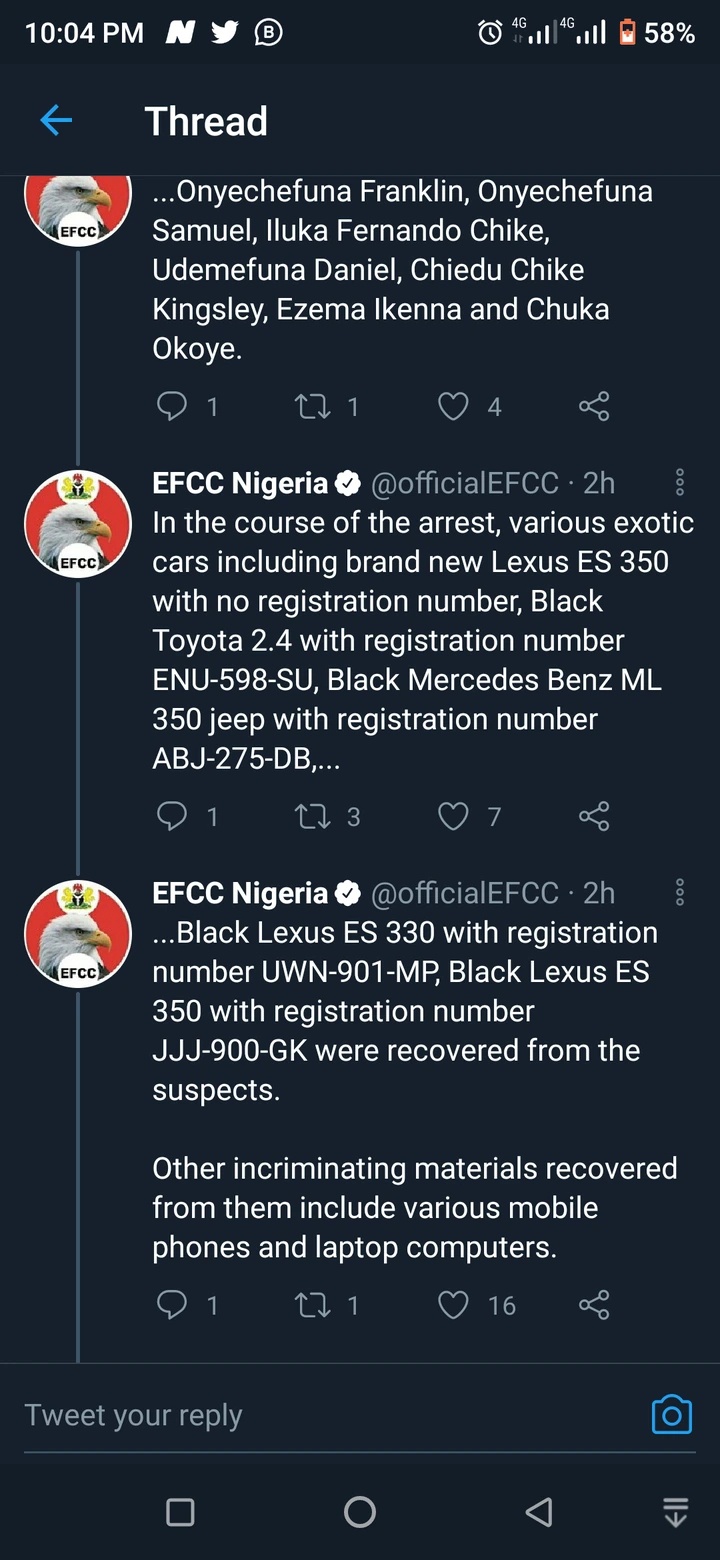Screen dimensions: 720x1560
Task: Open EFCC Nigeria profile name on last tweet
Action: click(240, 893)
